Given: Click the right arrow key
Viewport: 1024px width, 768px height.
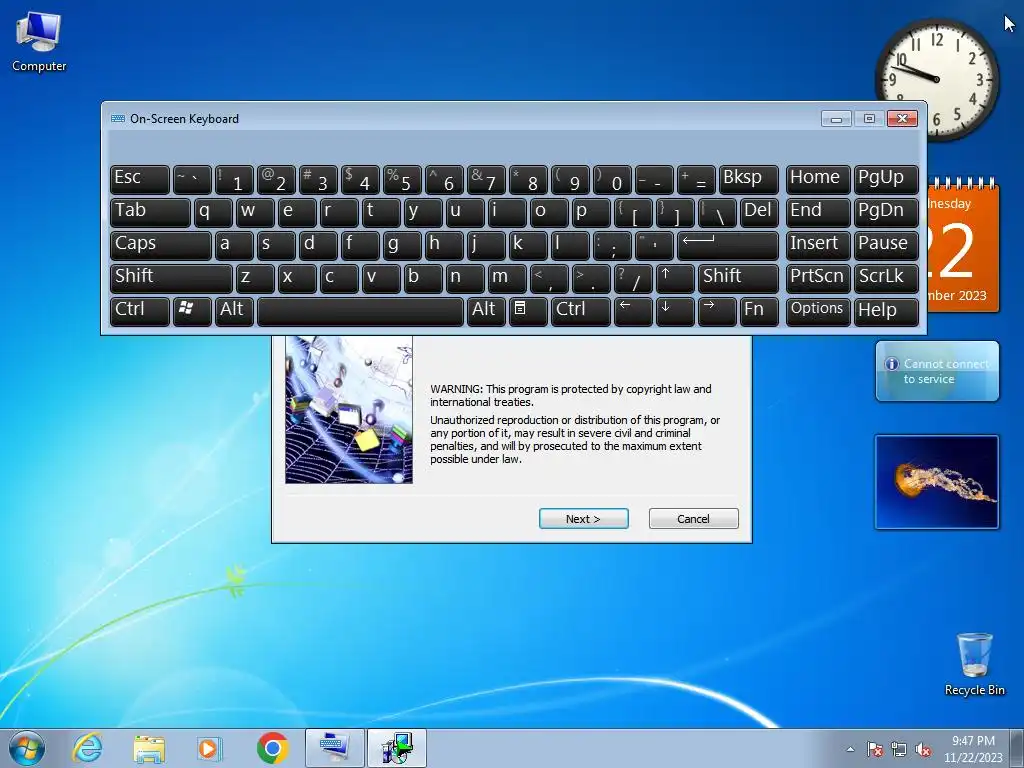Looking at the screenshot, I should (x=717, y=310).
